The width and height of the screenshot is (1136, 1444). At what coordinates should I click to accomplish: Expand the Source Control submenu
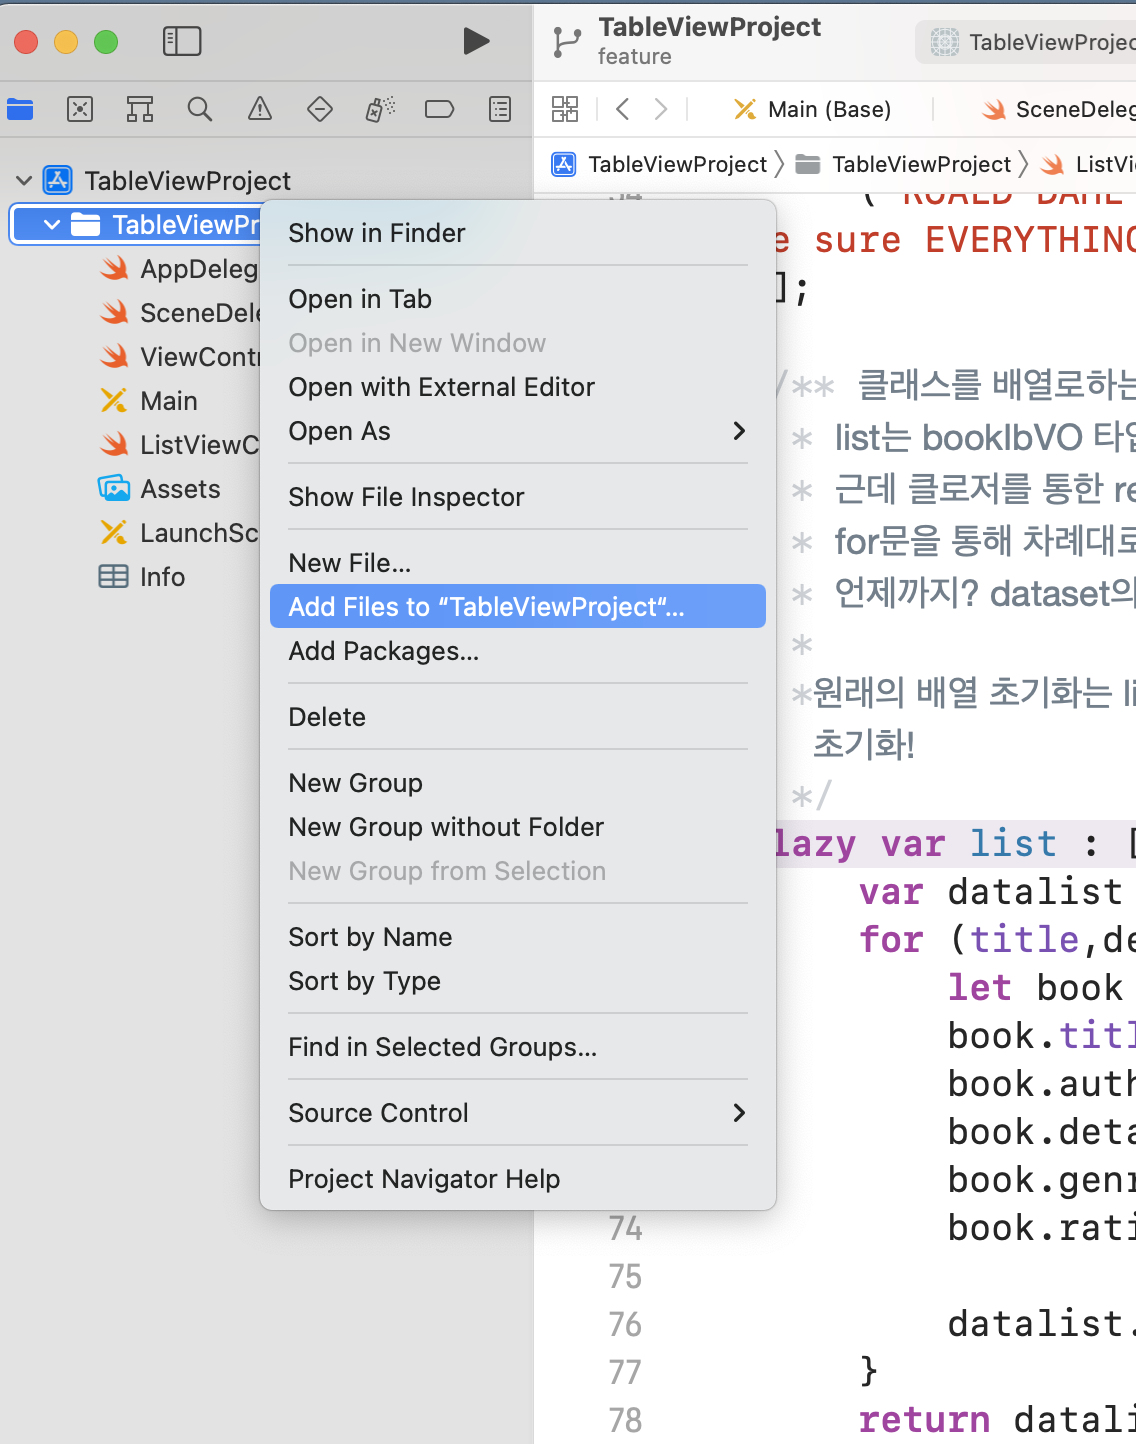(518, 1113)
